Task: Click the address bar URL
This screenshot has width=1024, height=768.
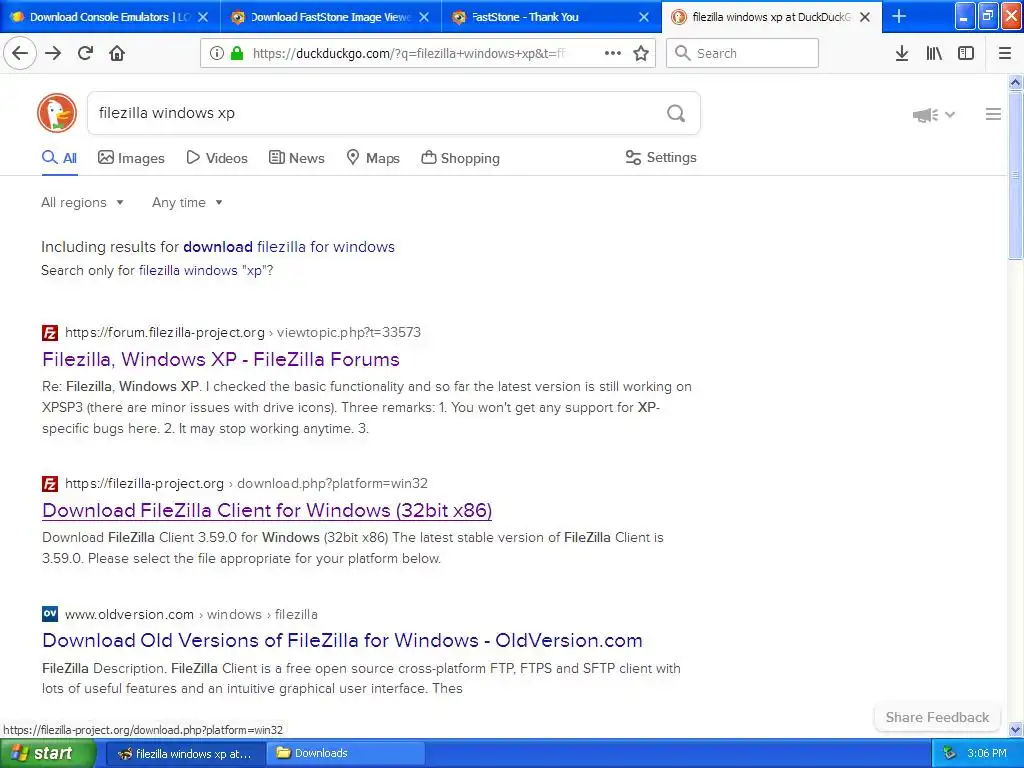Action: coord(409,54)
